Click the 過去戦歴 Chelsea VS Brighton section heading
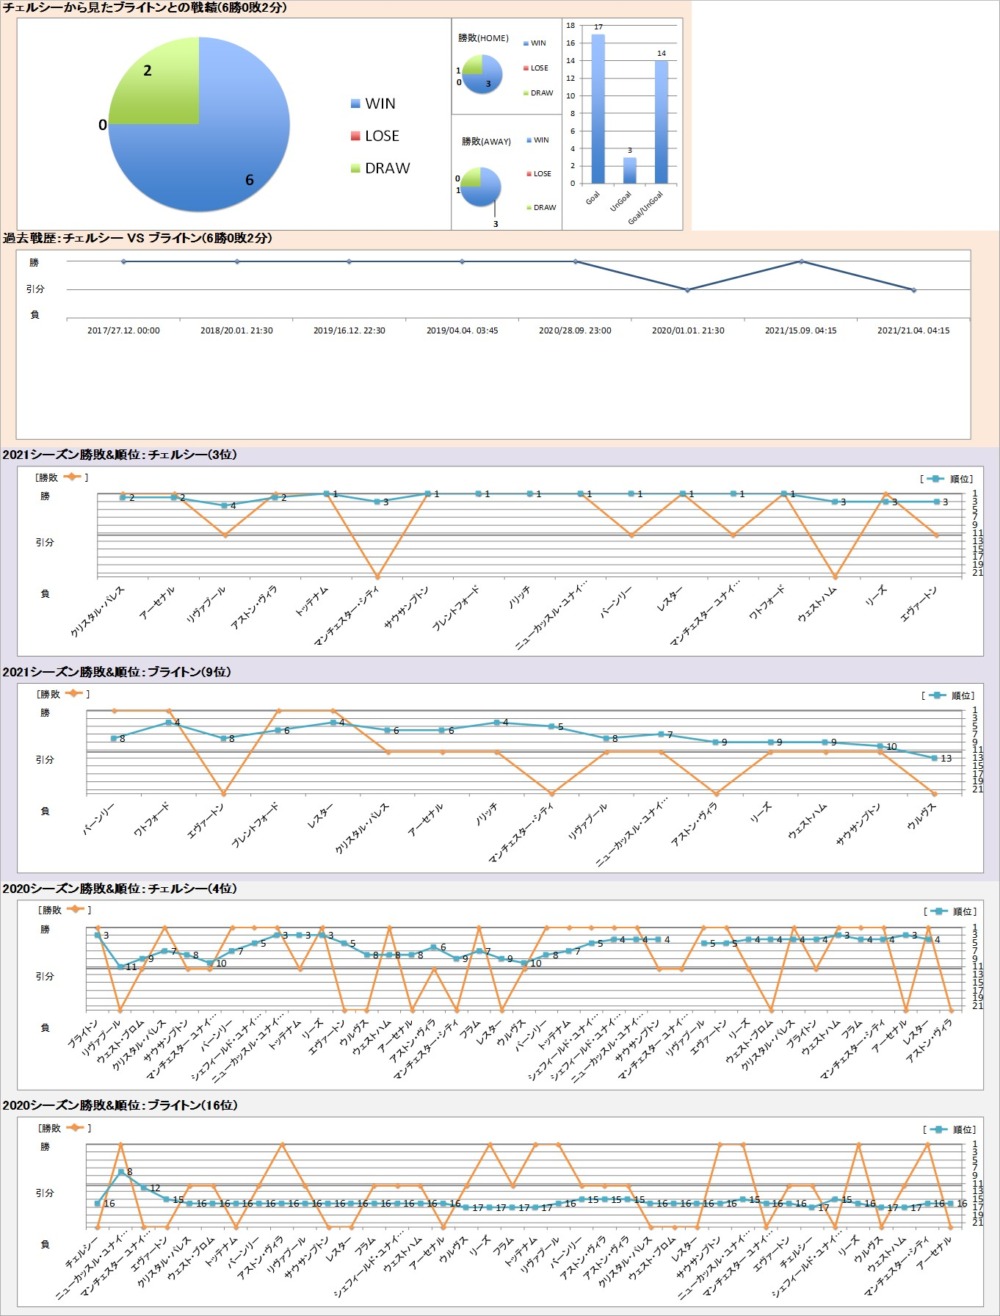Image resolution: width=1000 pixels, height=1316 pixels. click(x=137, y=239)
